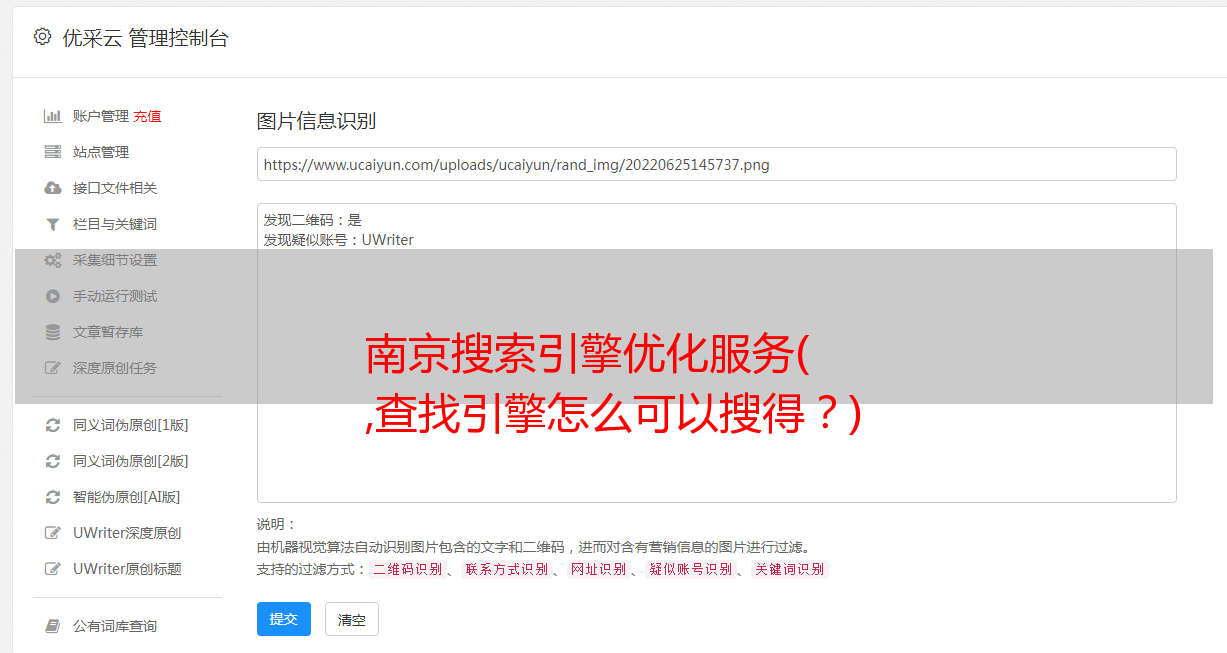Click the 二维码识别 tag
Image resolution: width=1227 pixels, height=653 pixels.
coord(407,569)
